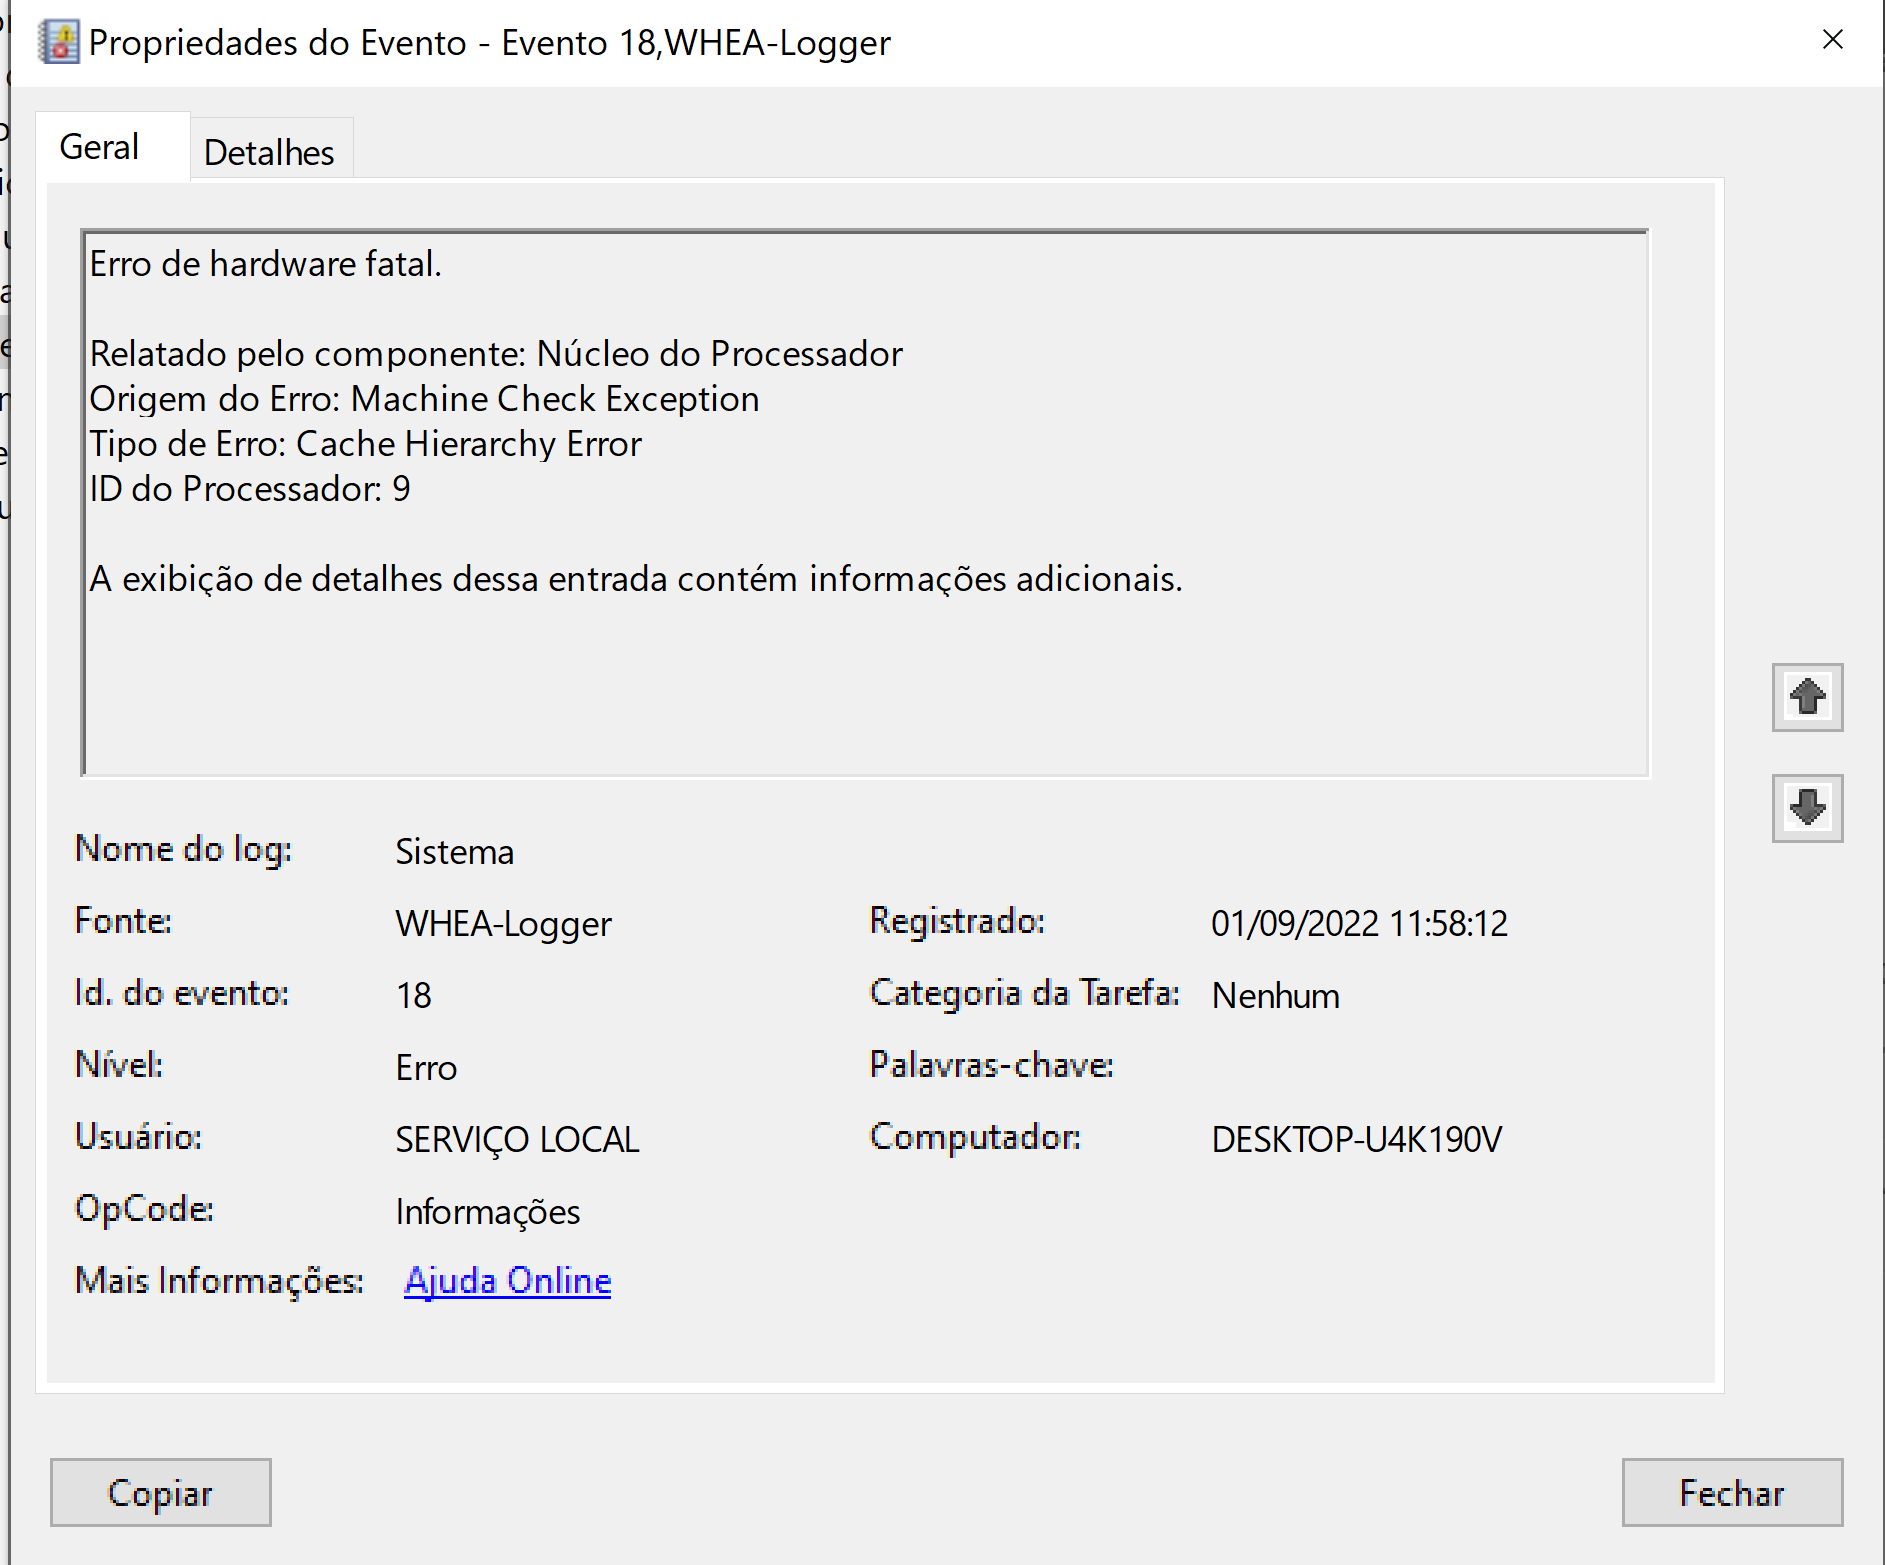Click the 'Categoria da Tarefa:' label
Viewport: 1885px width, 1565px height.
pos(1025,993)
